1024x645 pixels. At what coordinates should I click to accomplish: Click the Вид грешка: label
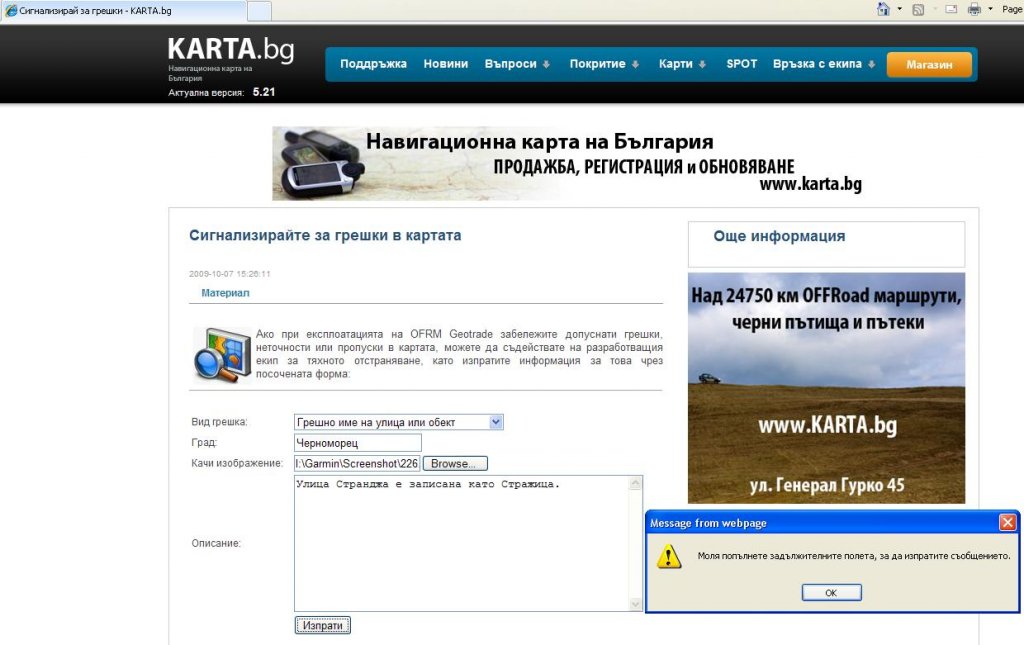[x=219, y=422]
